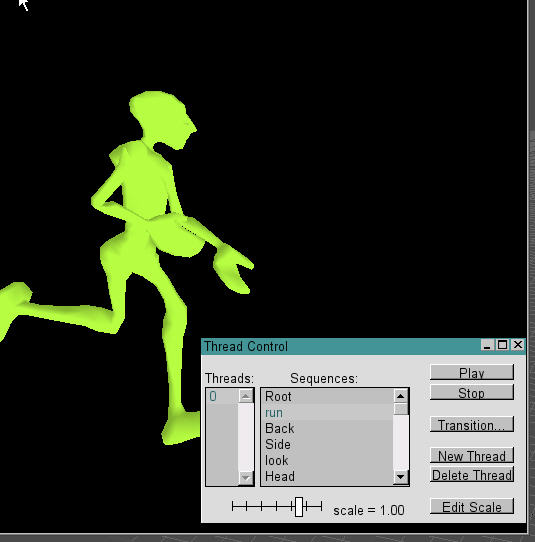
Task: Click the Edit Scale button
Action: point(472,506)
